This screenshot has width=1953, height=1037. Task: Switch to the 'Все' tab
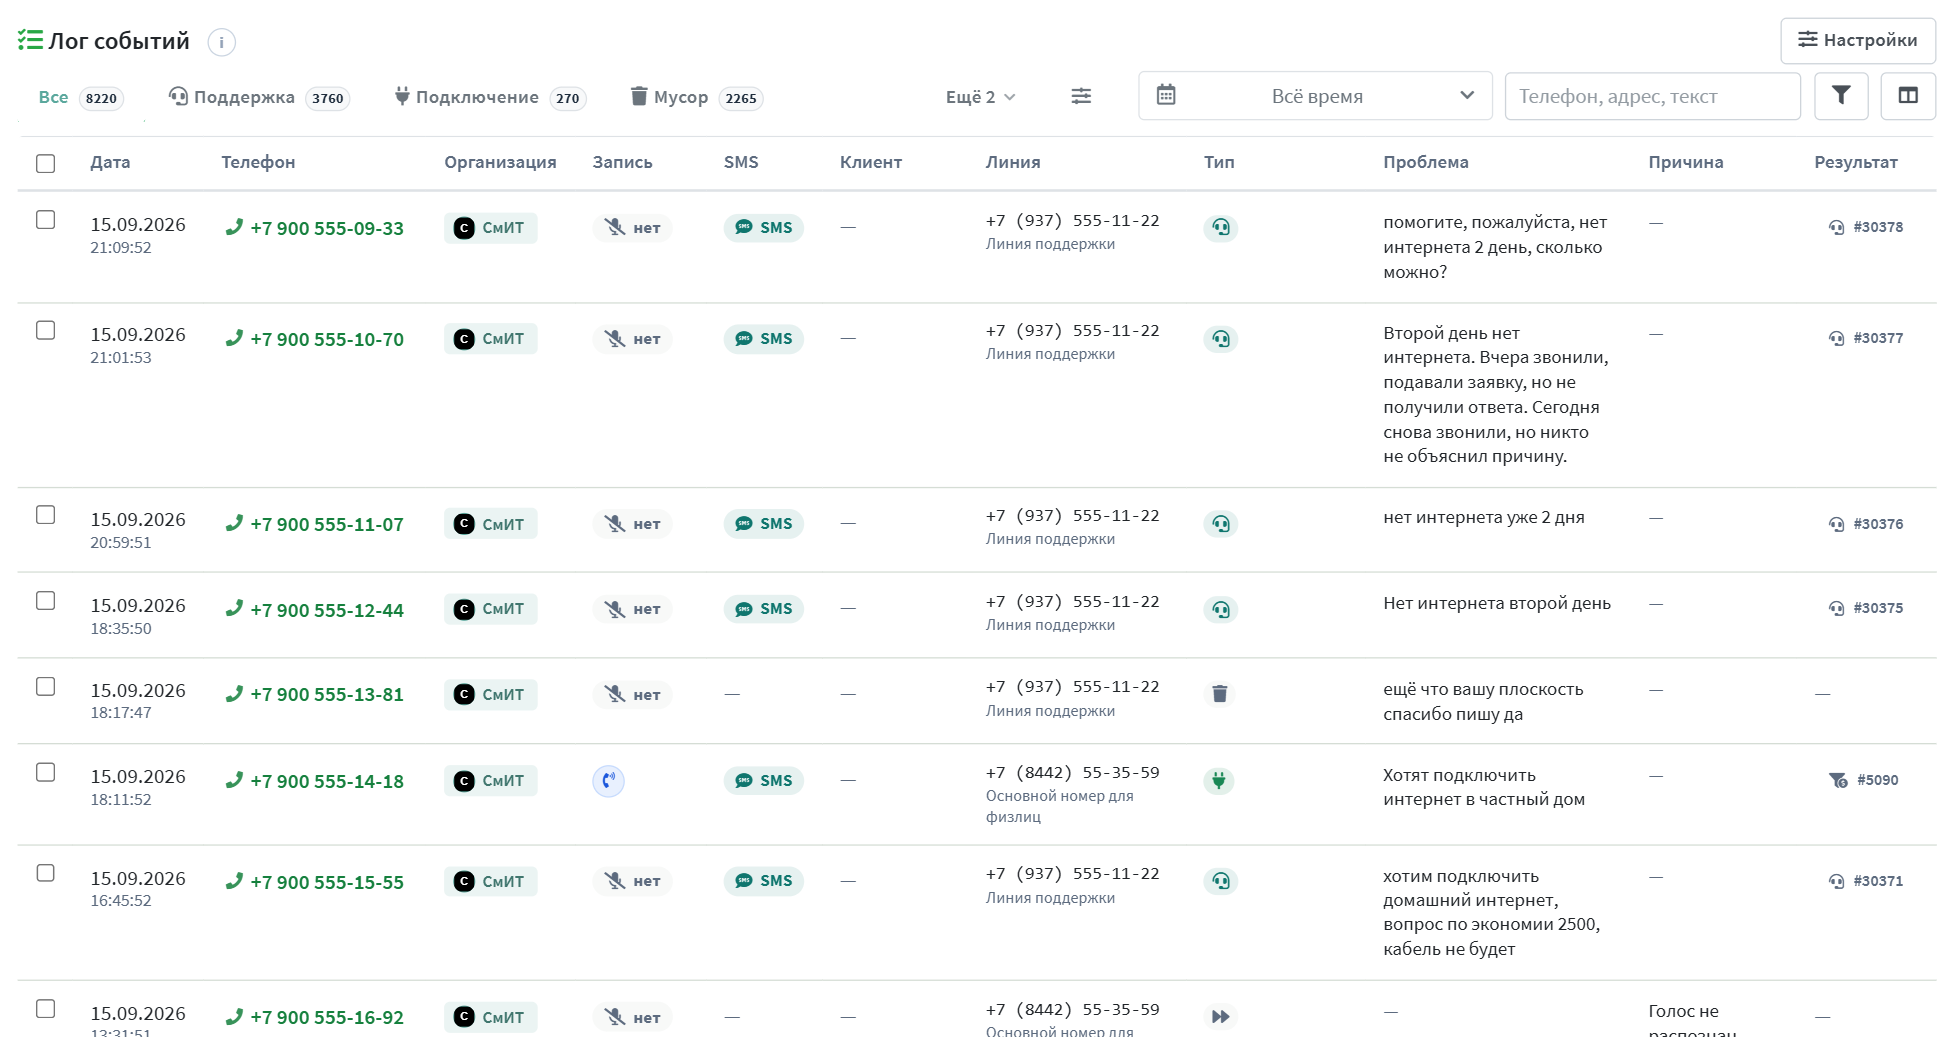point(81,97)
